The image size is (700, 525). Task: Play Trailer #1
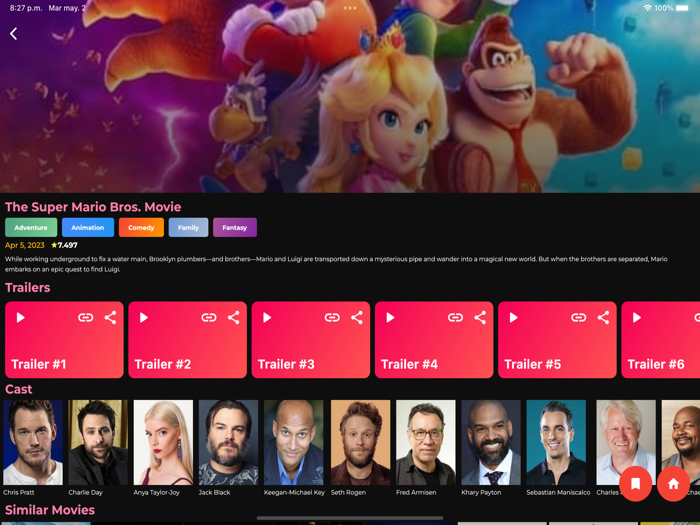pyautogui.click(x=21, y=317)
